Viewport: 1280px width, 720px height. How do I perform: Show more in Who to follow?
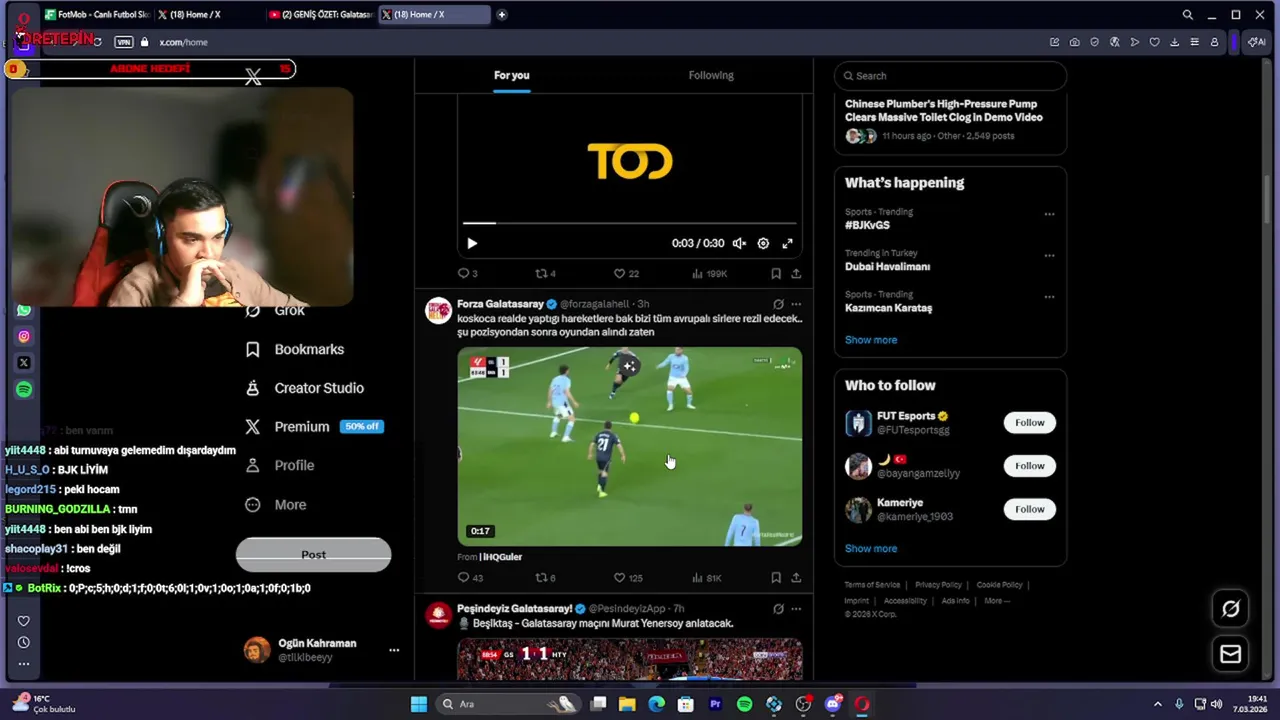pyautogui.click(x=871, y=548)
